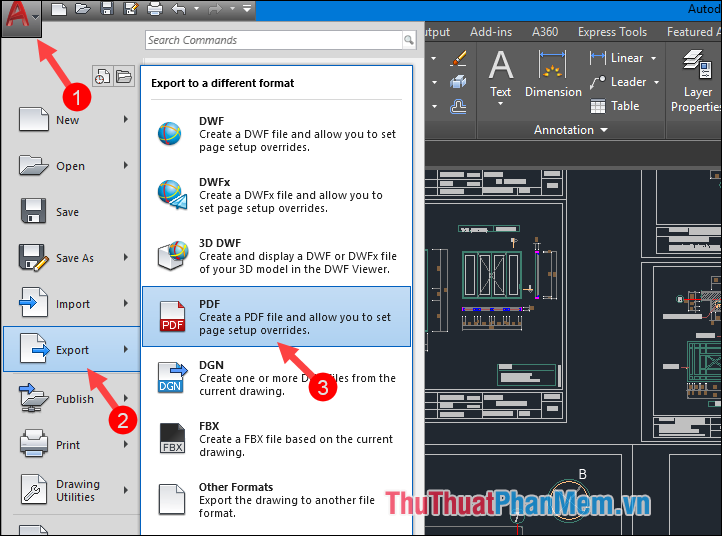This screenshot has width=722, height=536.
Task: Click the Undo arrow icon
Action: click(x=180, y=10)
